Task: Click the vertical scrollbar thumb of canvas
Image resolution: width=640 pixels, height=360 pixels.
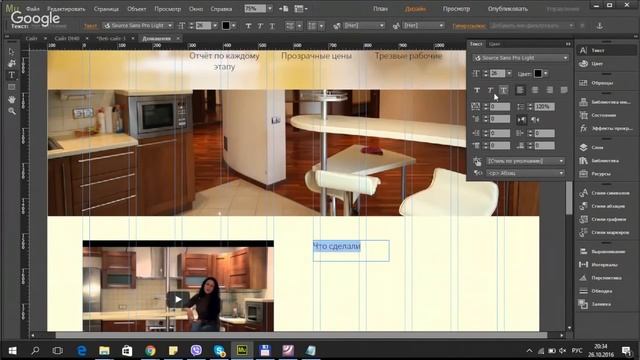Action: [x=569, y=198]
